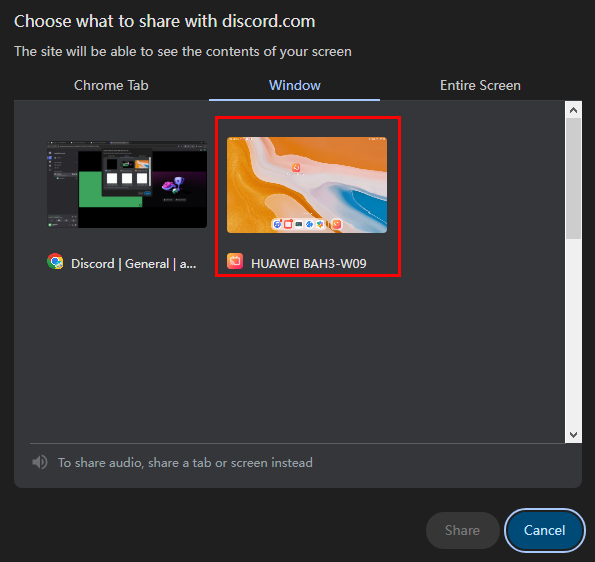The image size is (595, 562).
Task: Click the Share button
Action: (x=462, y=530)
